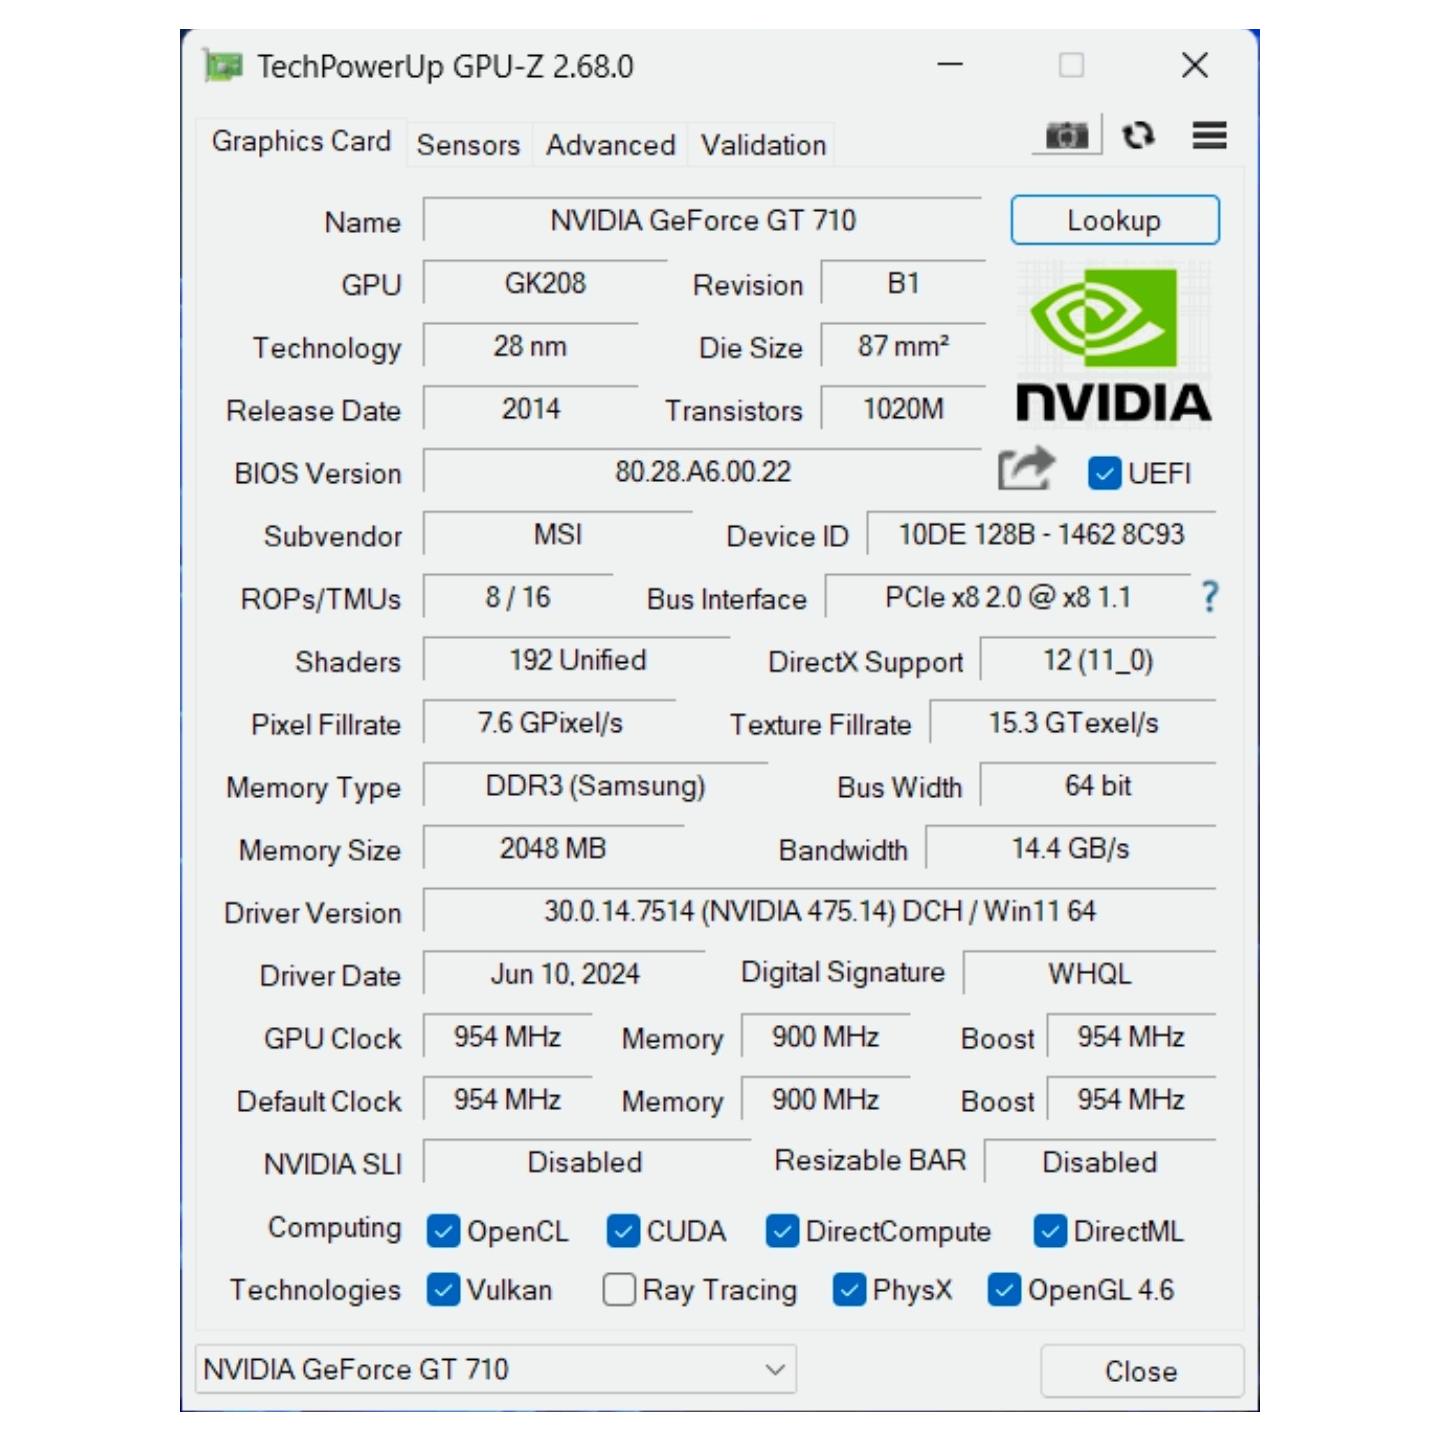Expand the GPU selection dropdown
Screen dimensions: 1440x1440
[x=775, y=1369]
